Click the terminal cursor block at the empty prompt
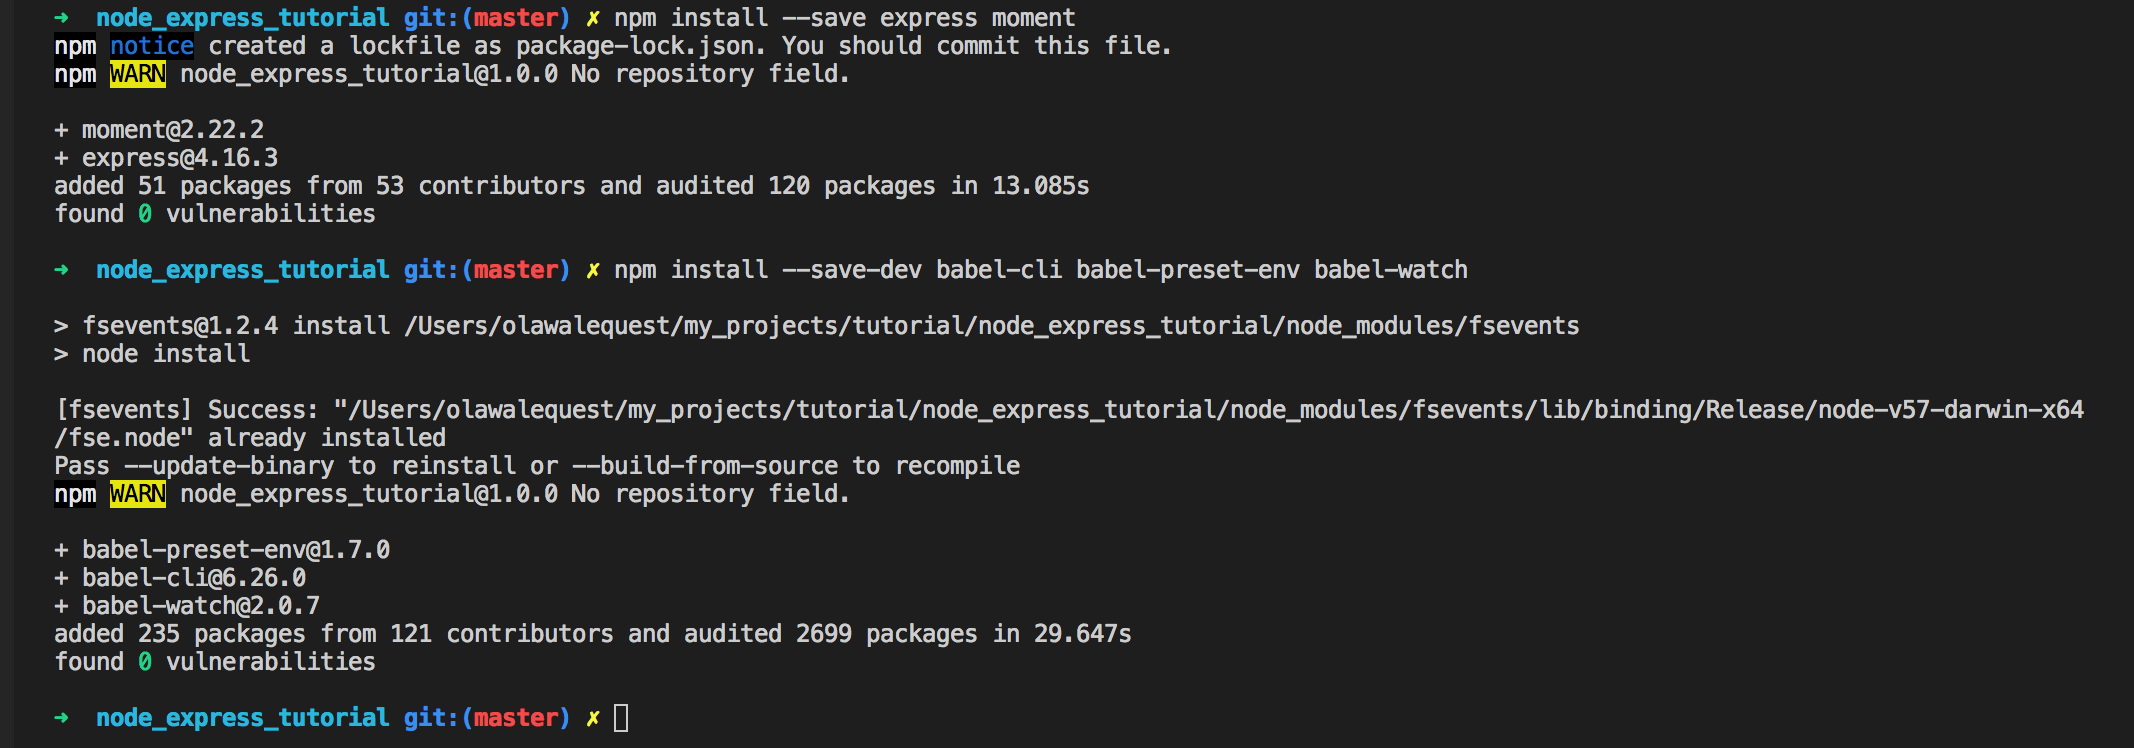This screenshot has height=748, width=2134. (x=621, y=718)
